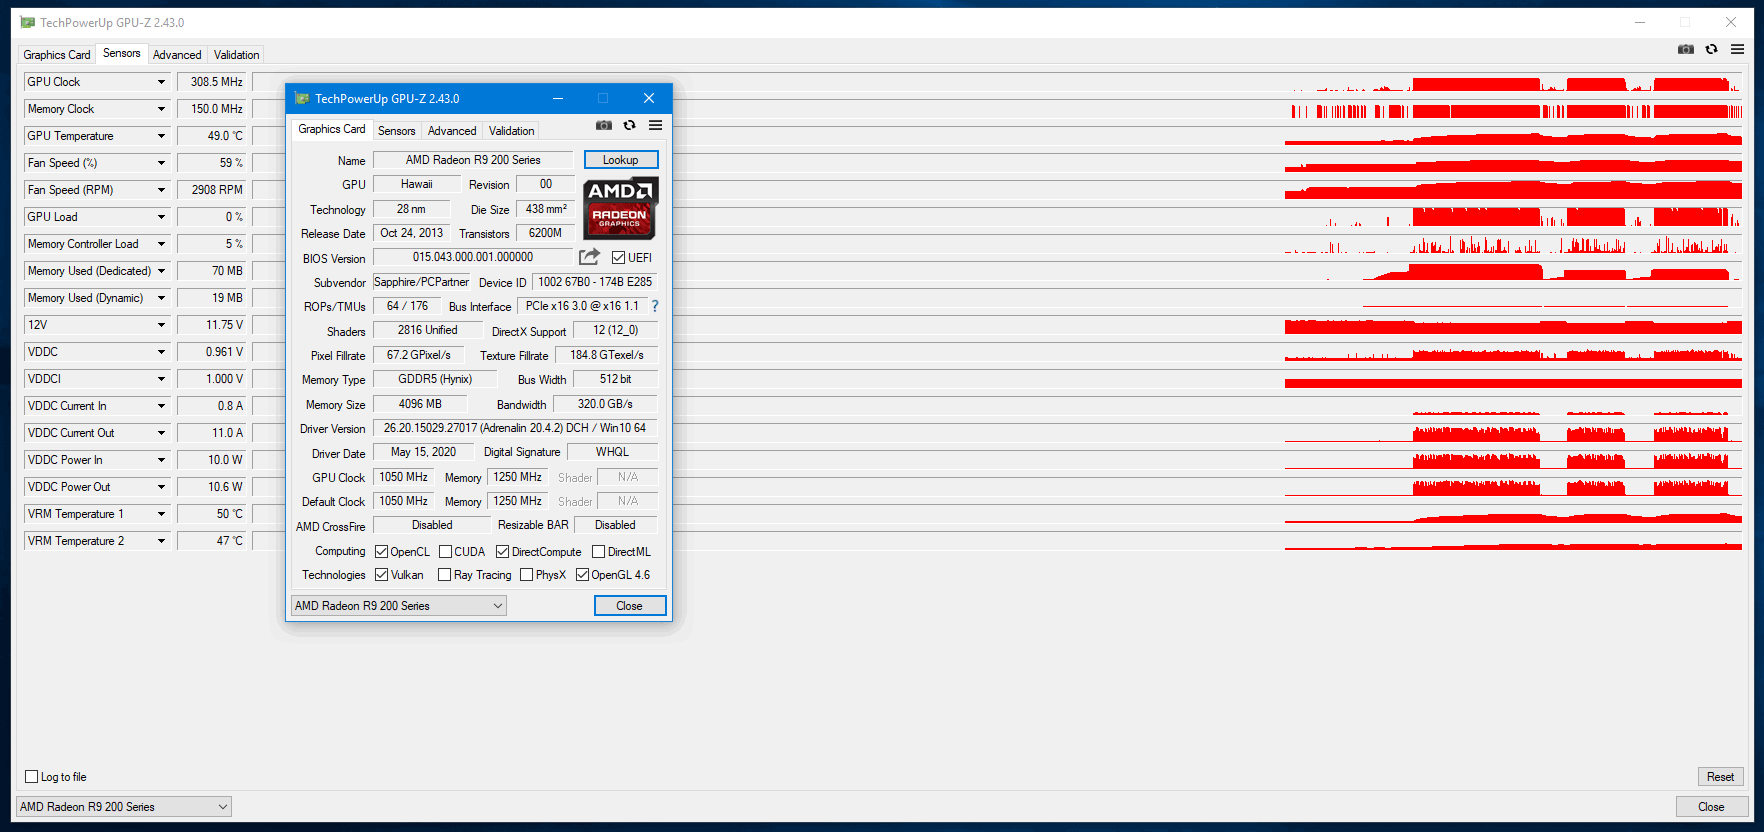Click Bus Interface question mark icon
Image resolution: width=1764 pixels, height=832 pixels.
(655, 306)
